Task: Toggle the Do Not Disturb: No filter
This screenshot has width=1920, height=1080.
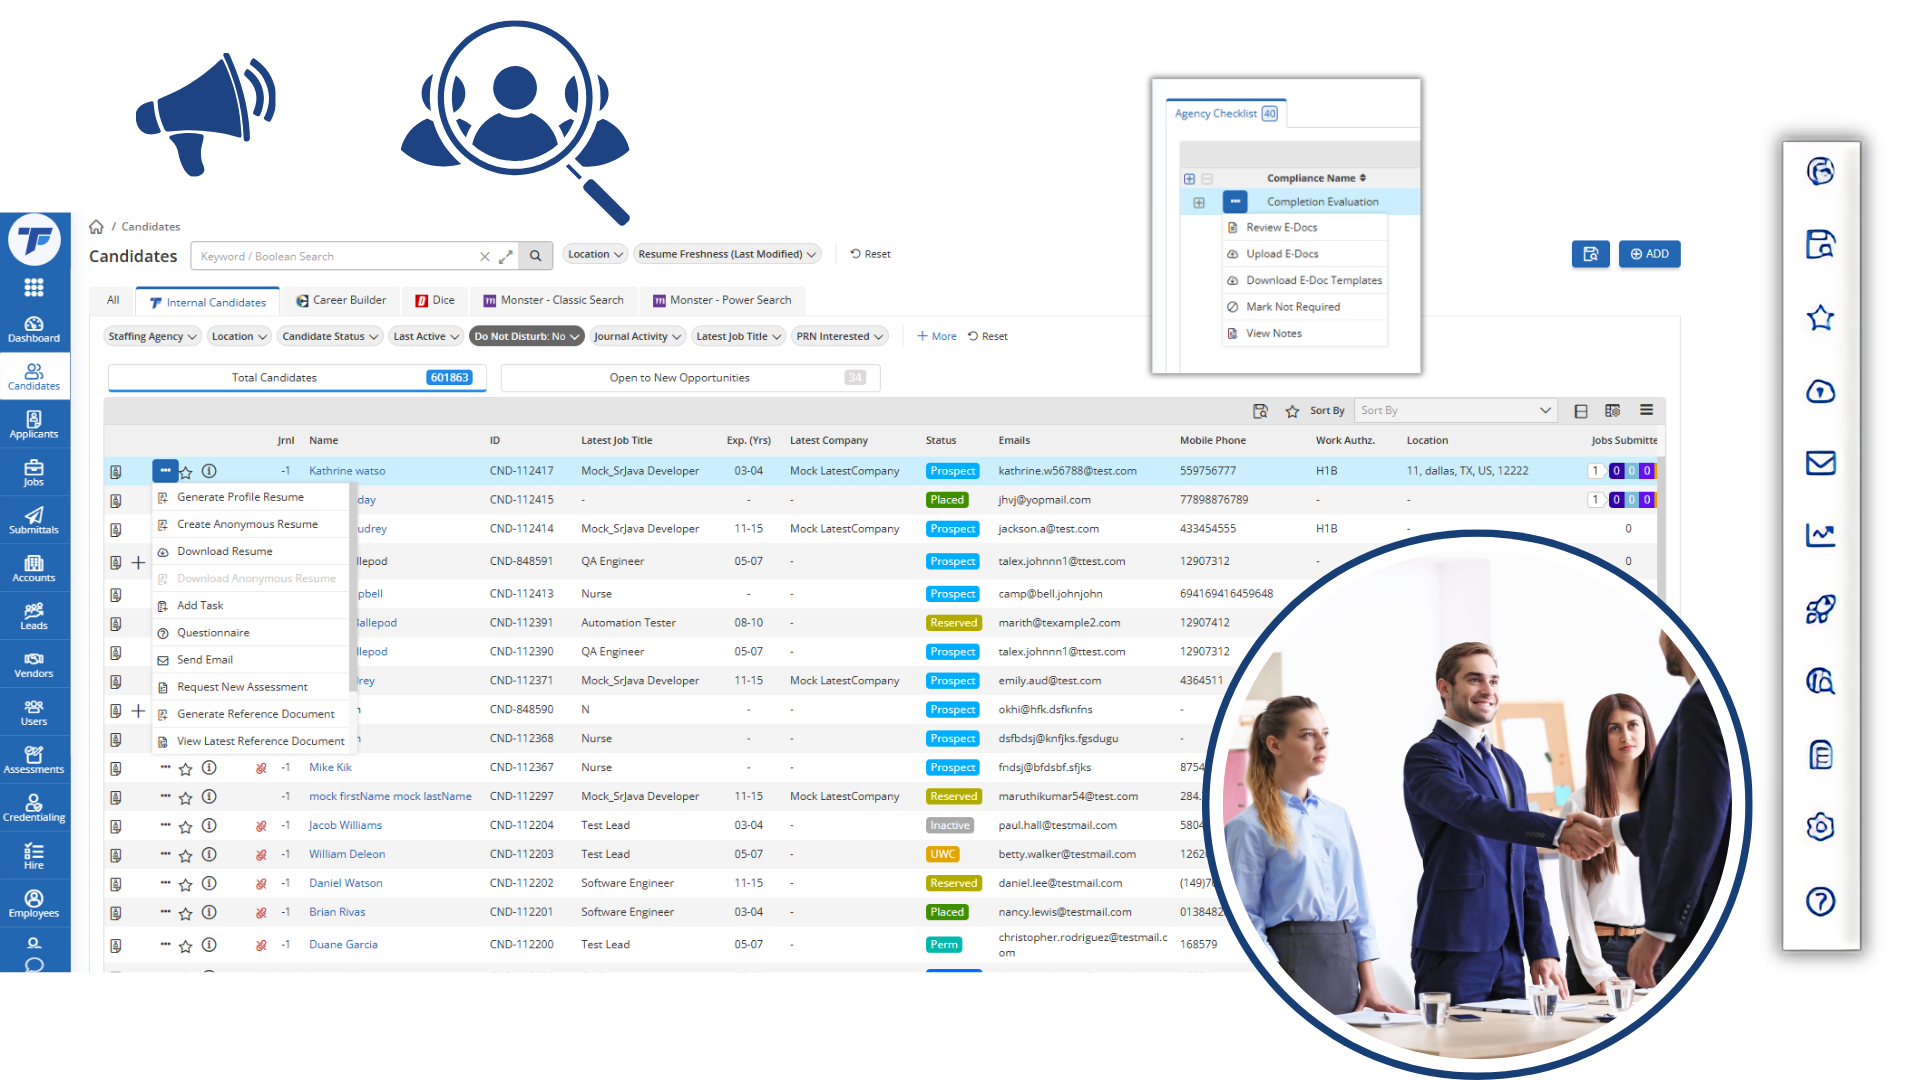Action: pos(526,336)
